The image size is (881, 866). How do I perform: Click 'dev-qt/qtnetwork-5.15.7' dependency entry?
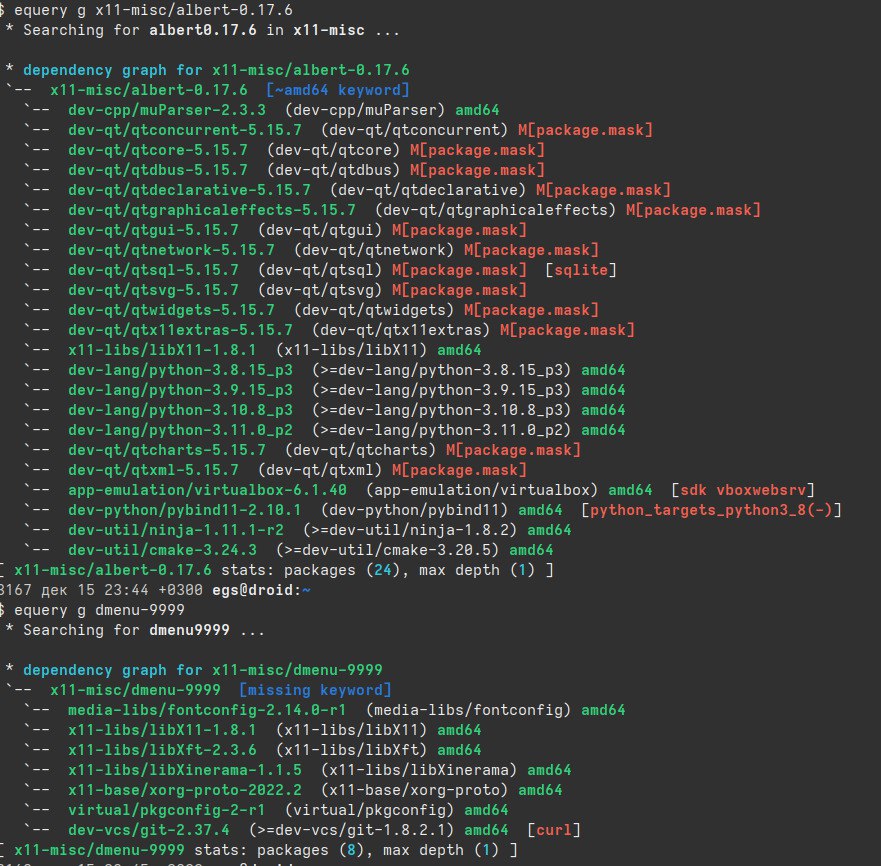pos(171,250)
